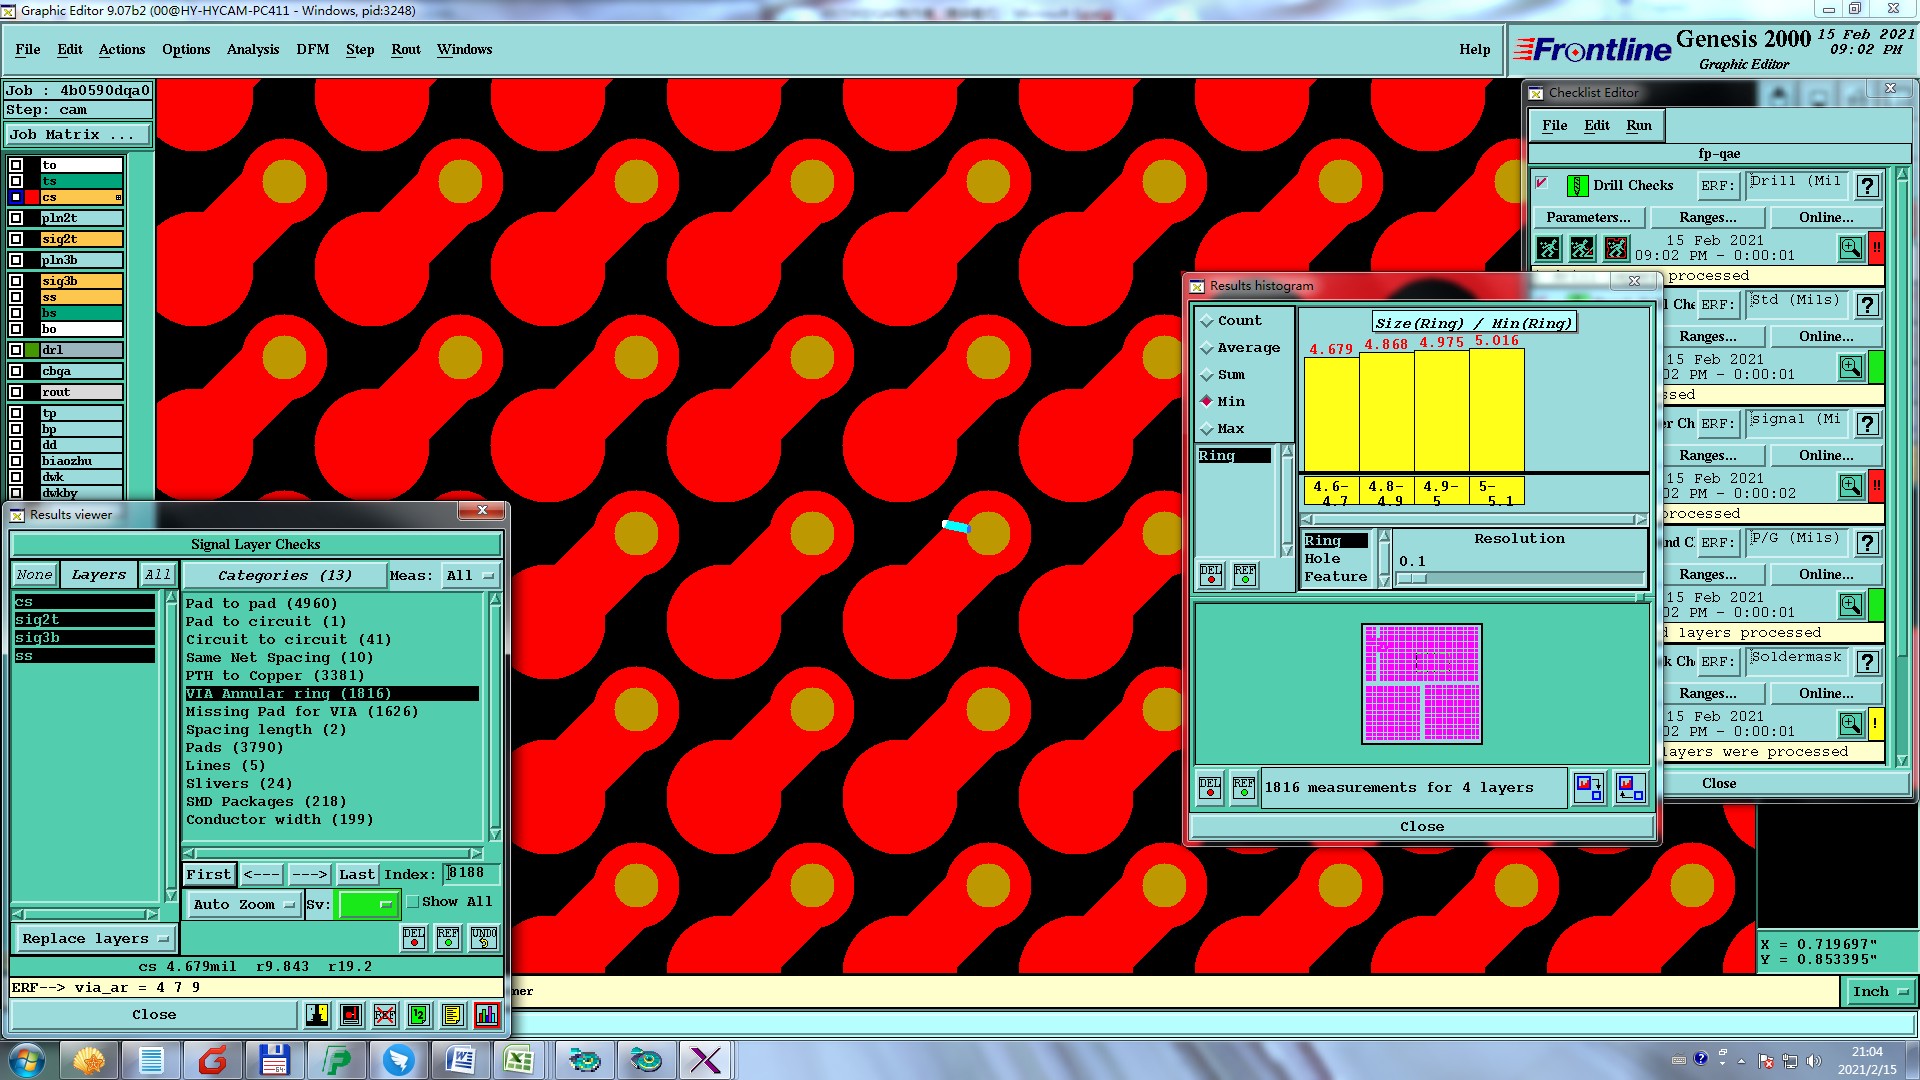Open the Inch units dropdown
The image size is (1920, 1080).
(1880, 992)
